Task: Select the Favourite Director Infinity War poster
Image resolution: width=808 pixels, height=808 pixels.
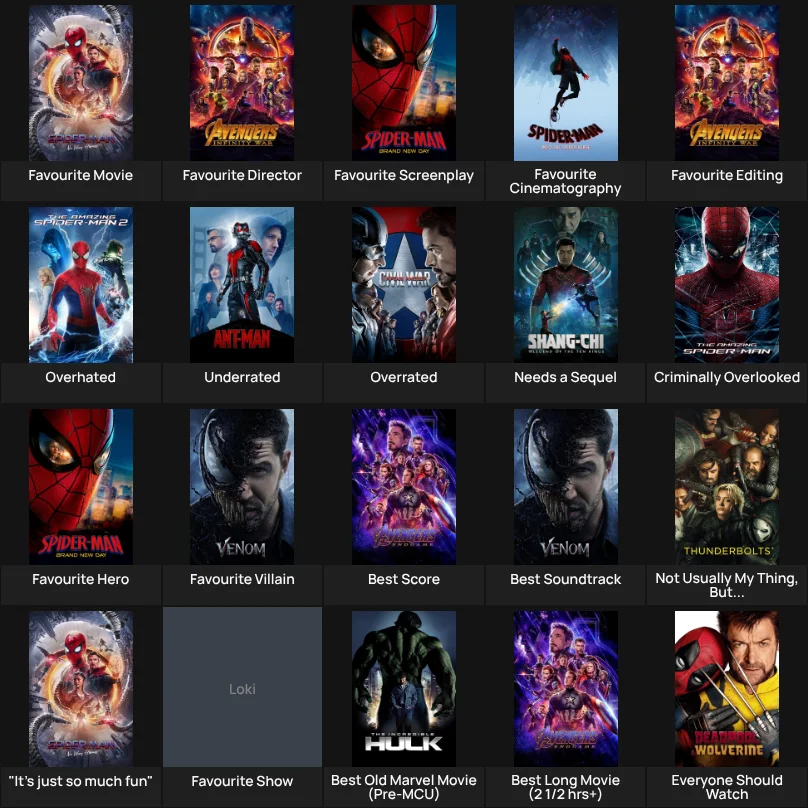Action: coord(242,83)
